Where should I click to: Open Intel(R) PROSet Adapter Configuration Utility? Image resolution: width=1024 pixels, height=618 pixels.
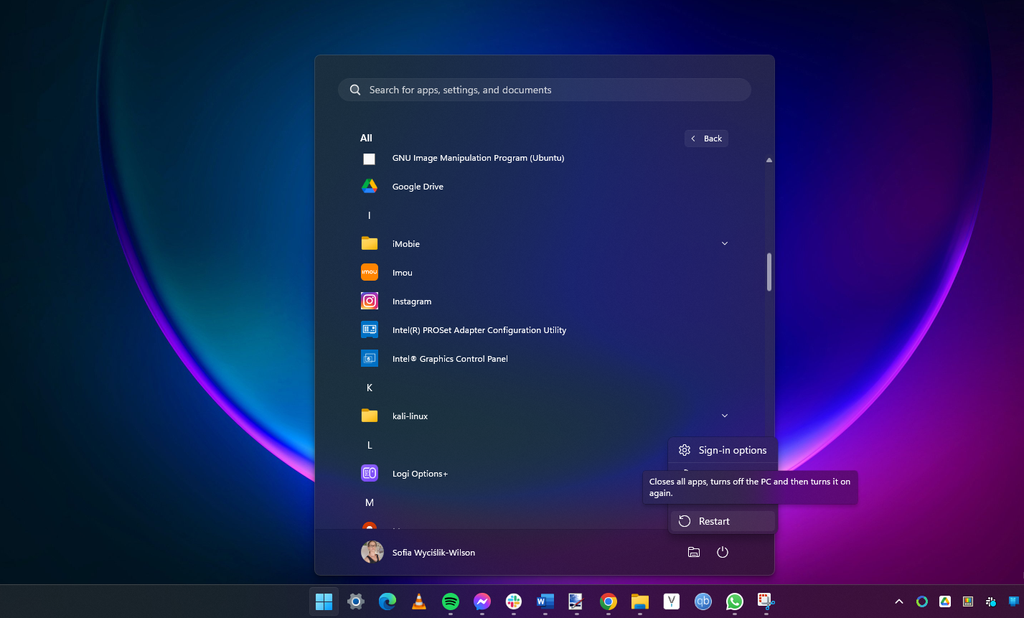(x=479, y=330)
